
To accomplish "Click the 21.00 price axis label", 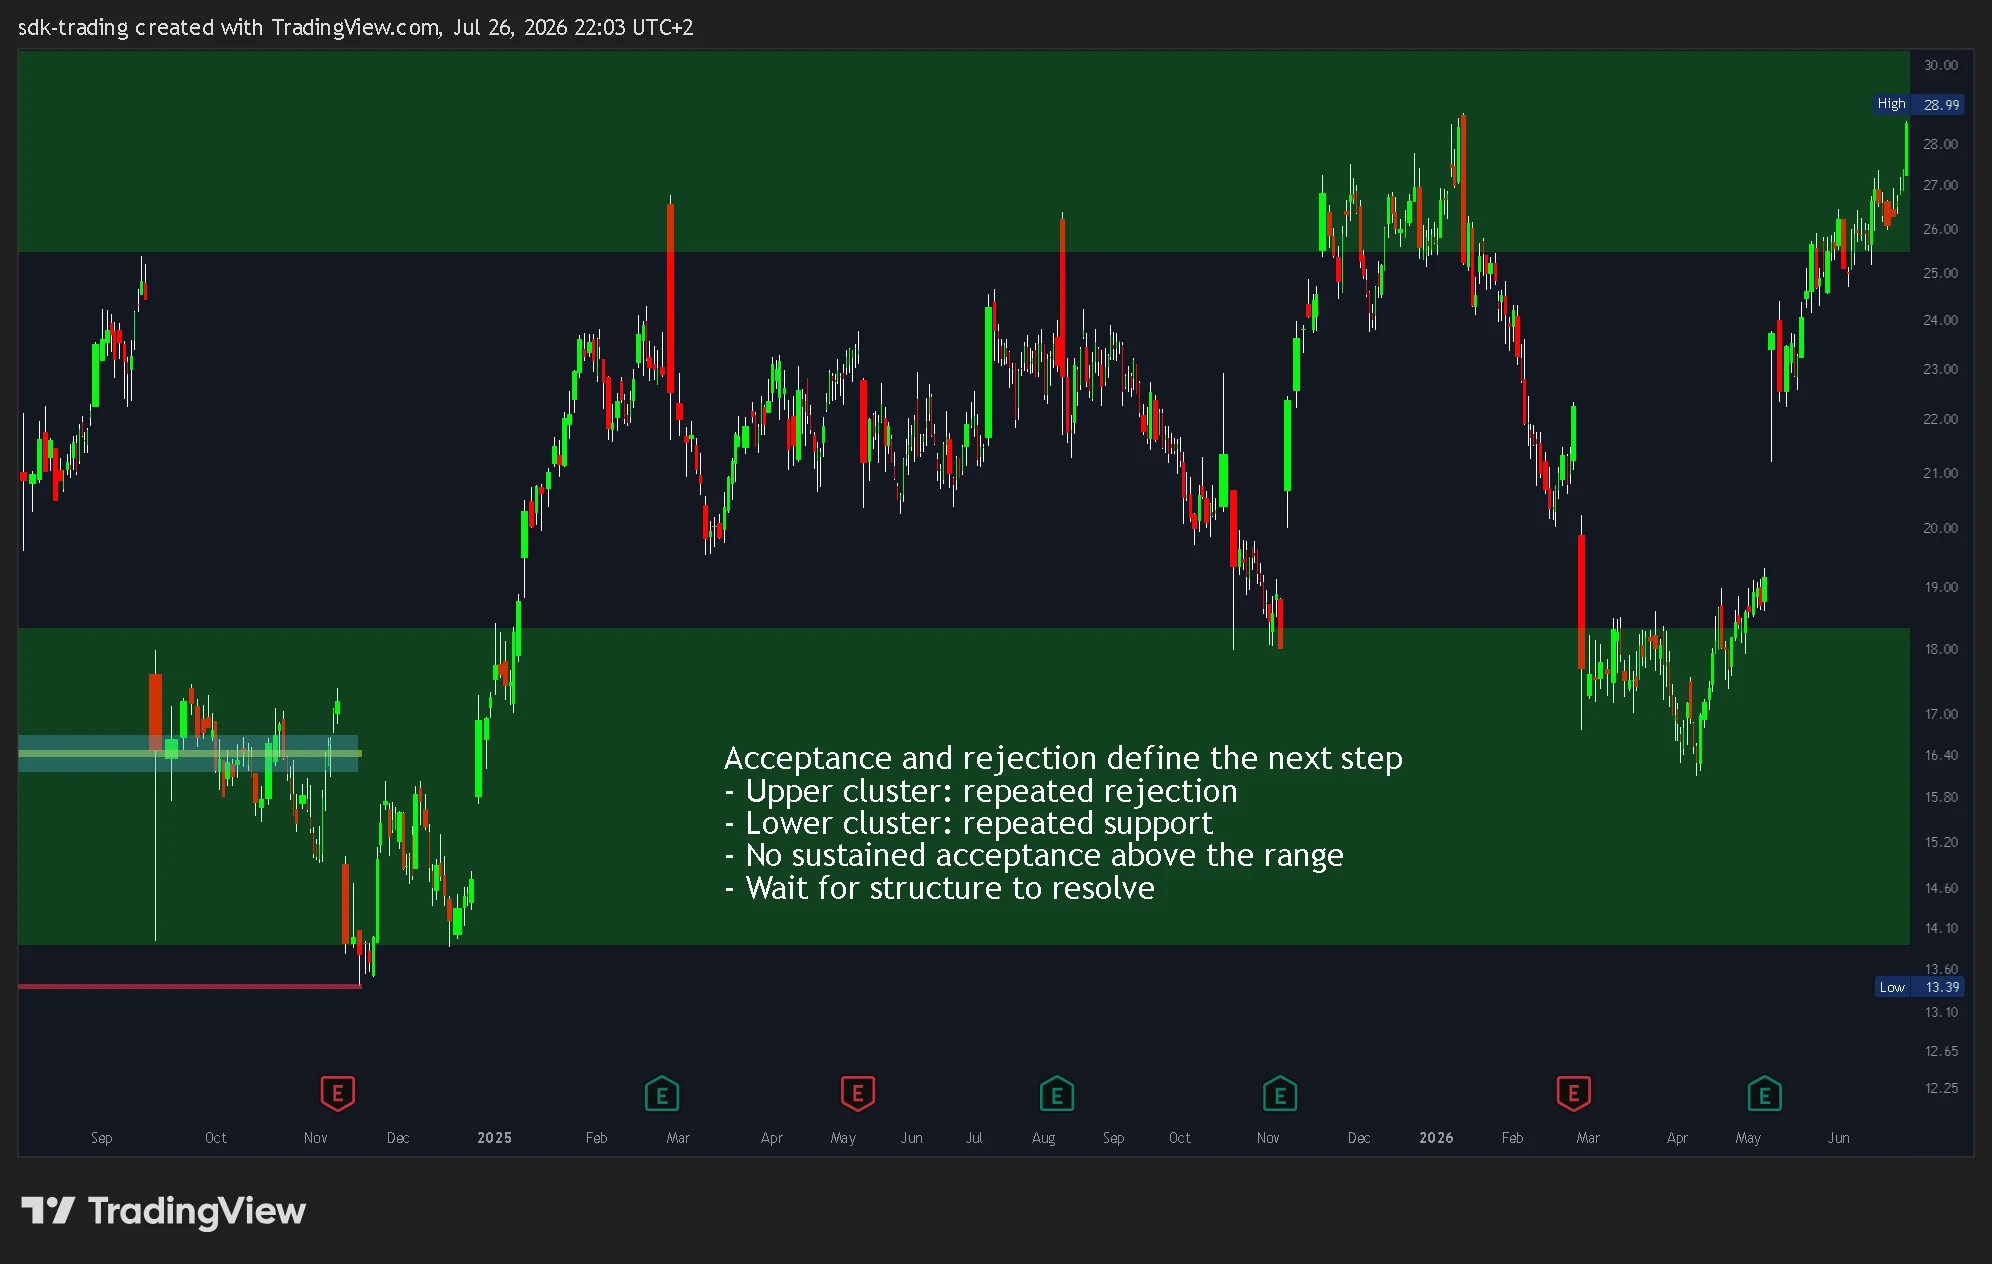I will [x=1941, y=473].
